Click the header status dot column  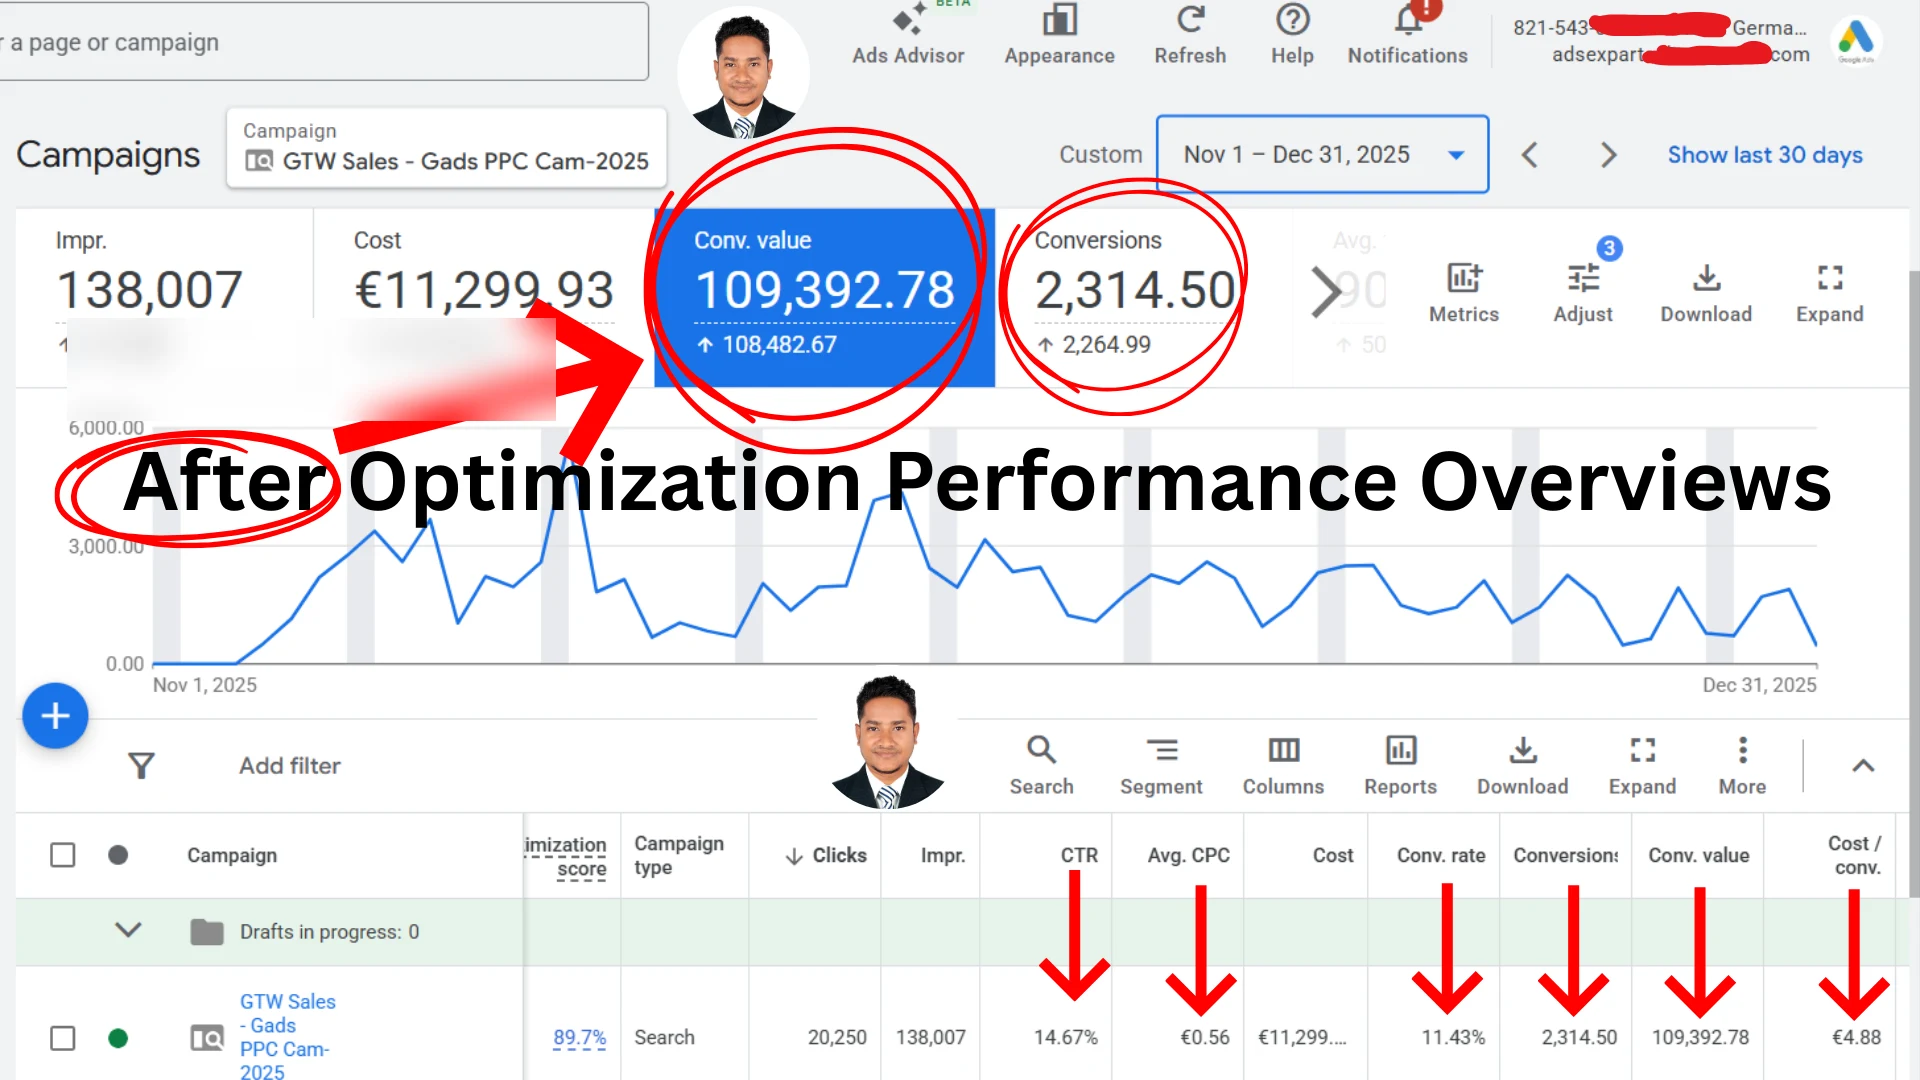[118, 855]
